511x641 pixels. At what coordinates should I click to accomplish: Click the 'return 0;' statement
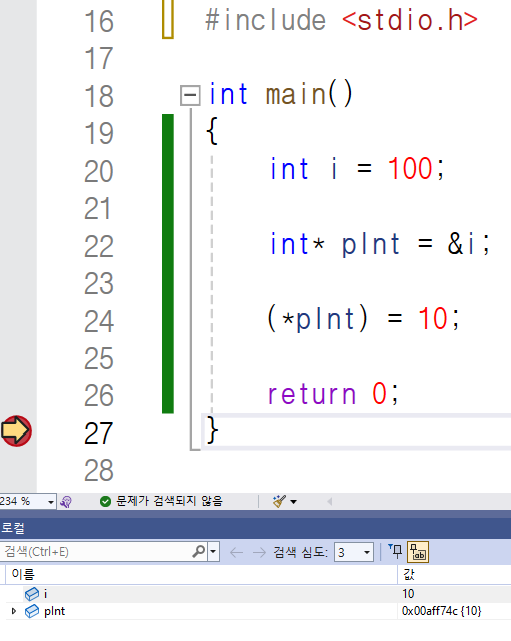(333, 393)
